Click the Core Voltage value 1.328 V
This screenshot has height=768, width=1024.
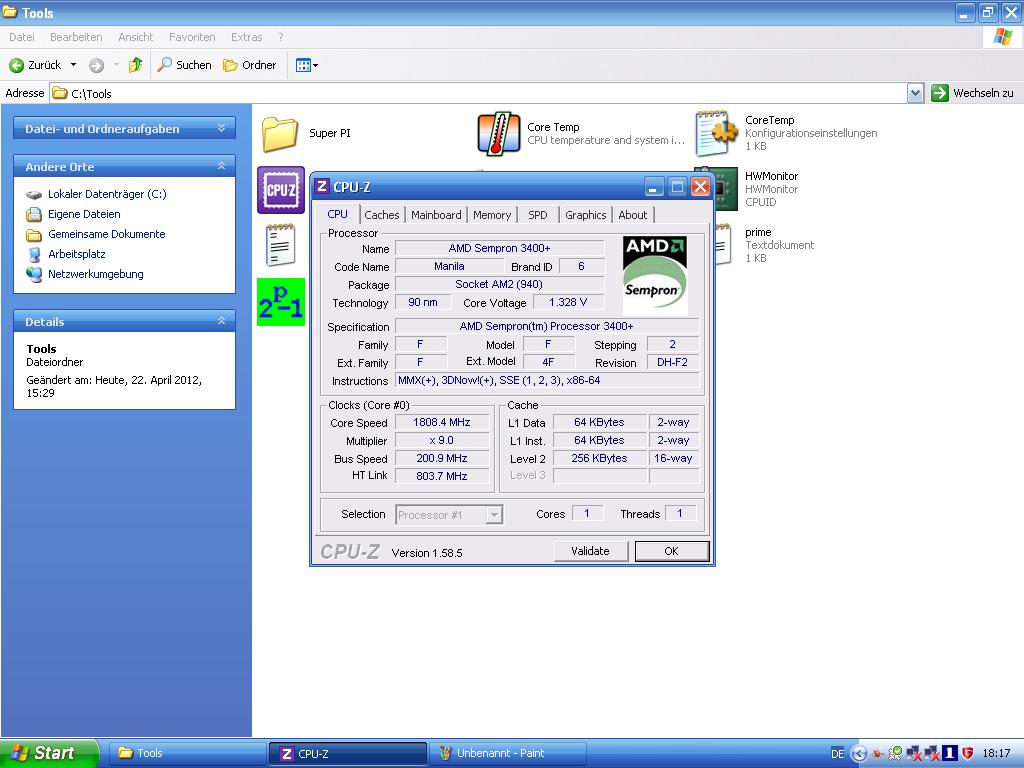point(568,302)
